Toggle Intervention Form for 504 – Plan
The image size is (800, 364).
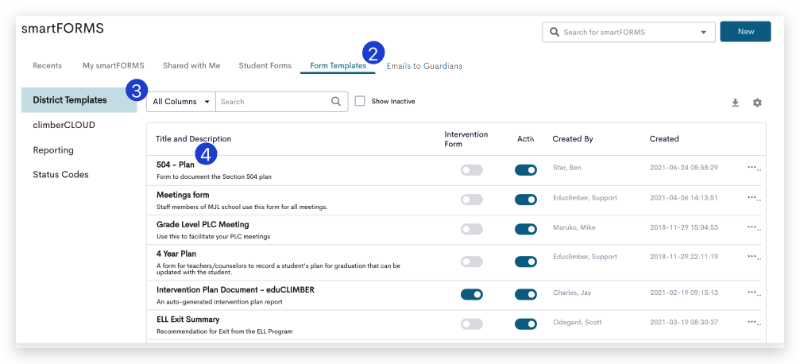click(x=471, y=170)
